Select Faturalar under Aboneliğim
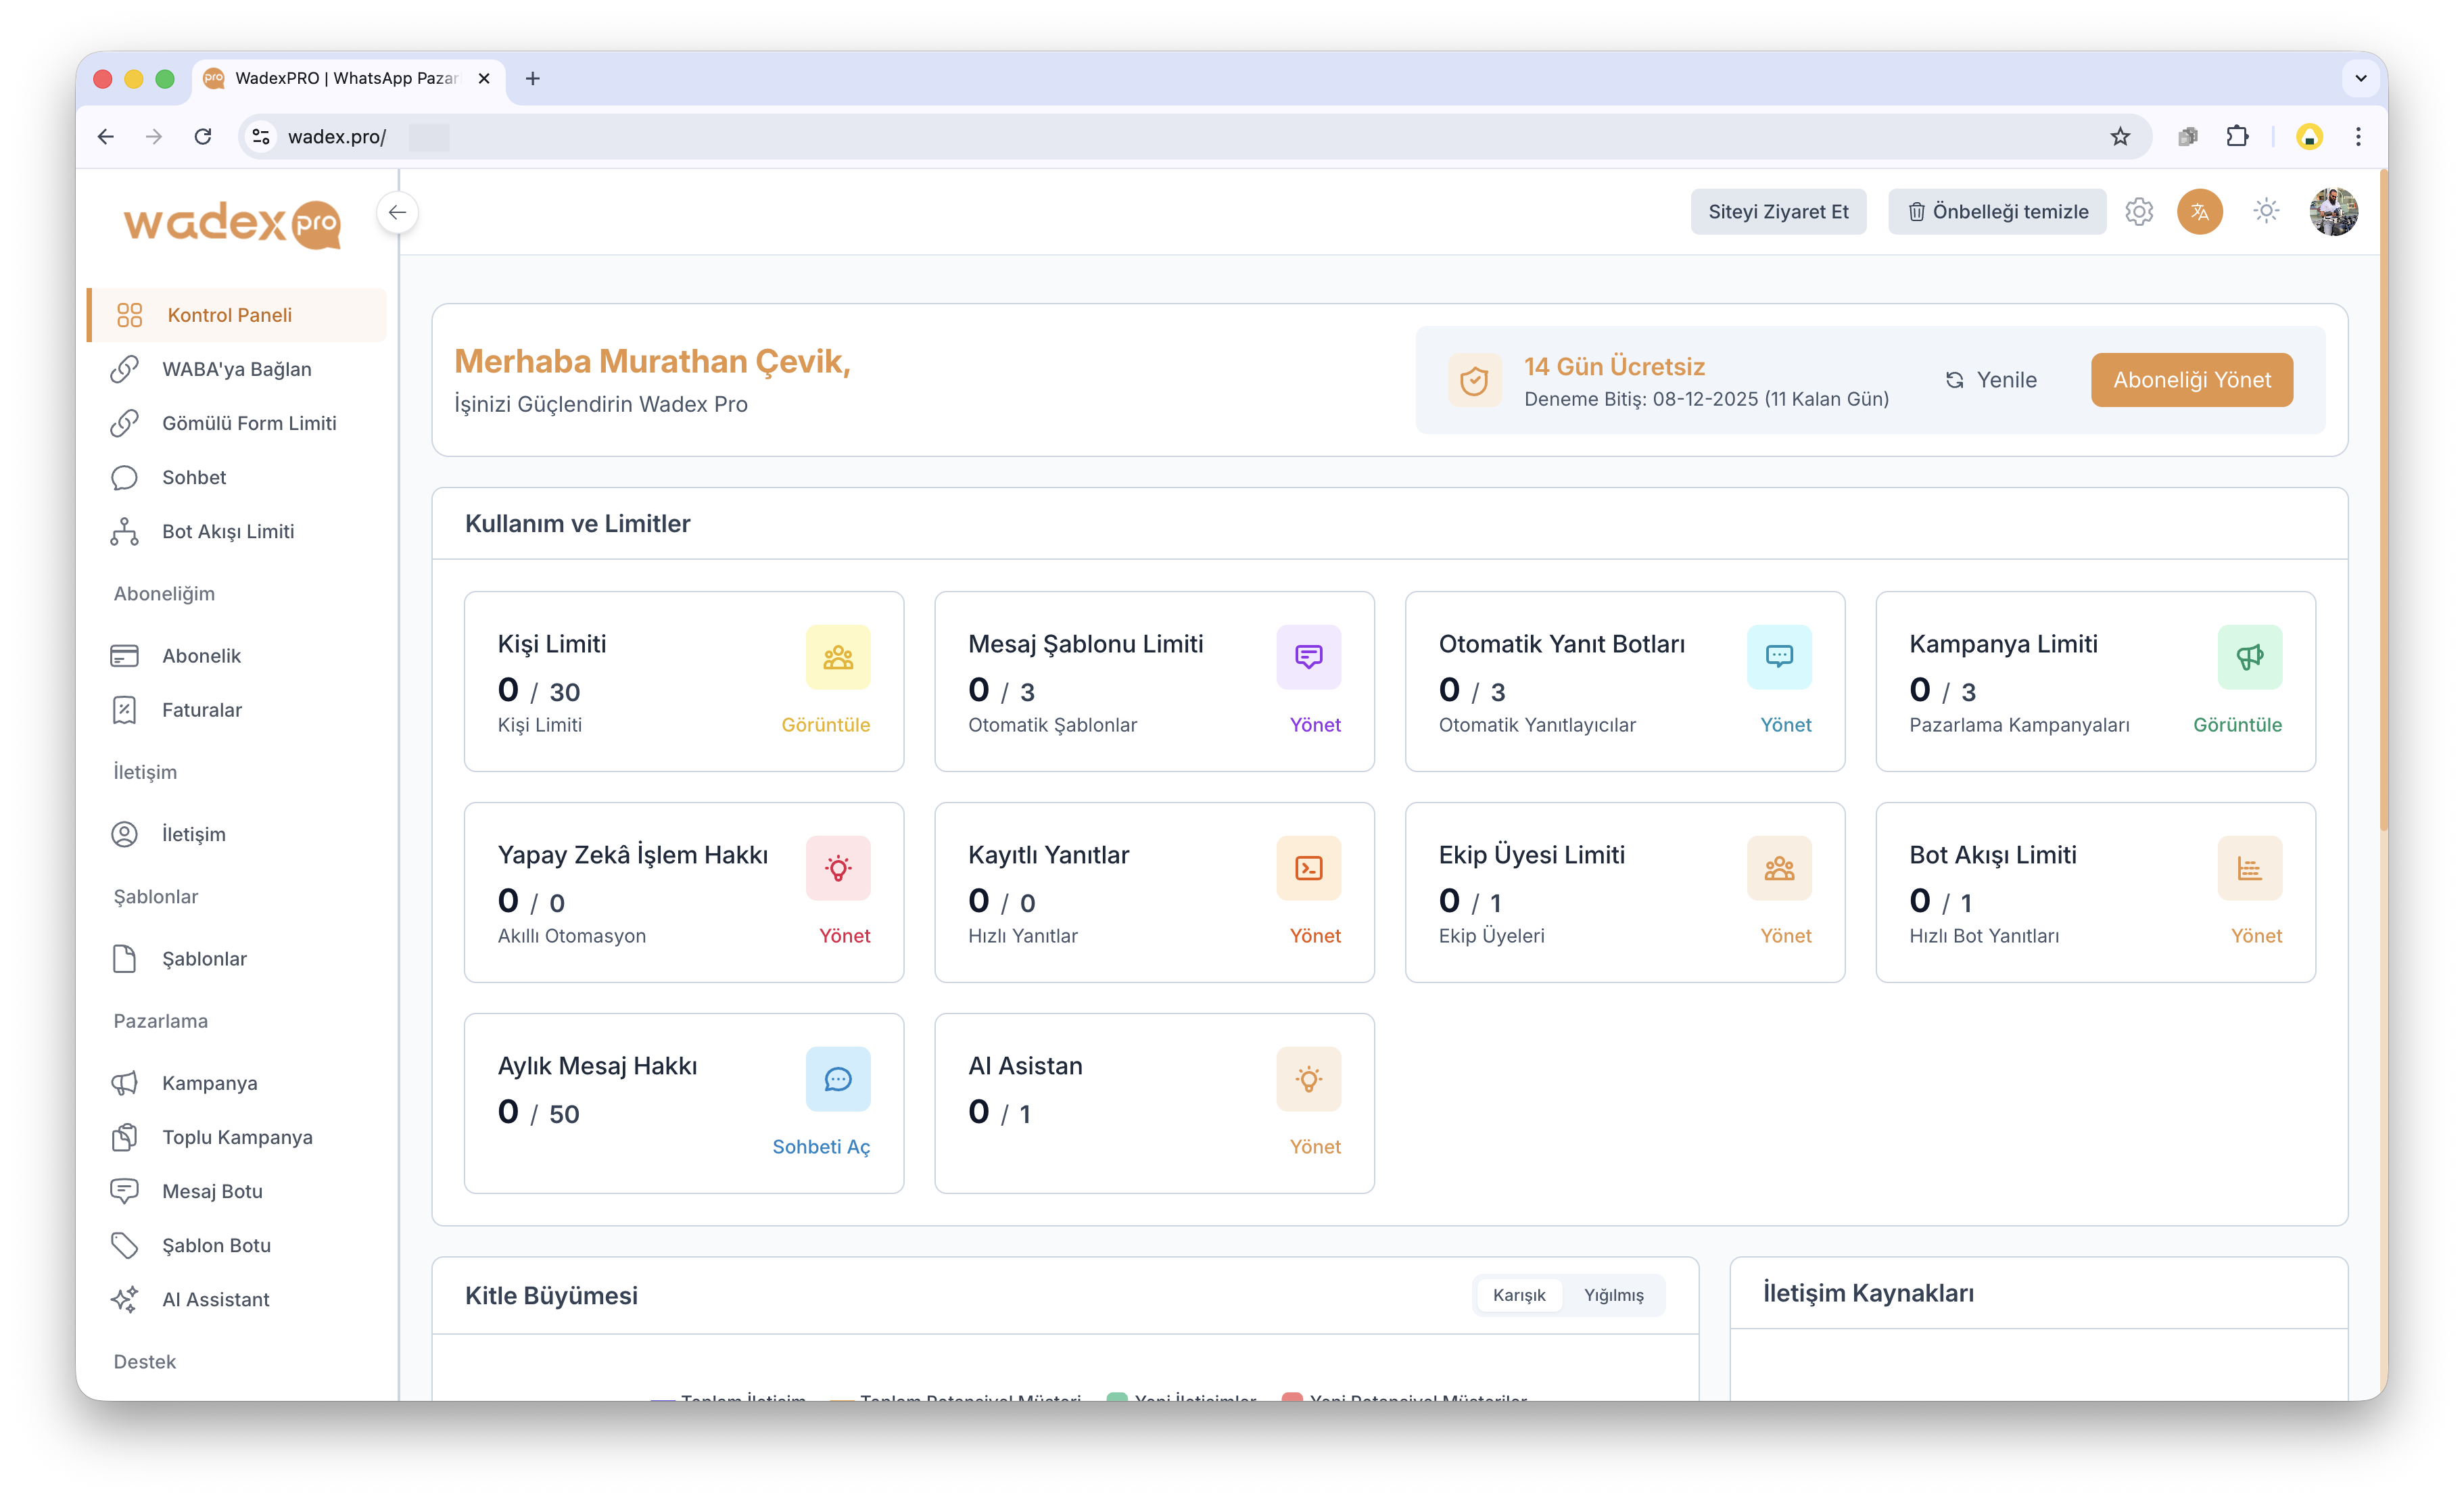The image size is (2464, 1501). 202,710
